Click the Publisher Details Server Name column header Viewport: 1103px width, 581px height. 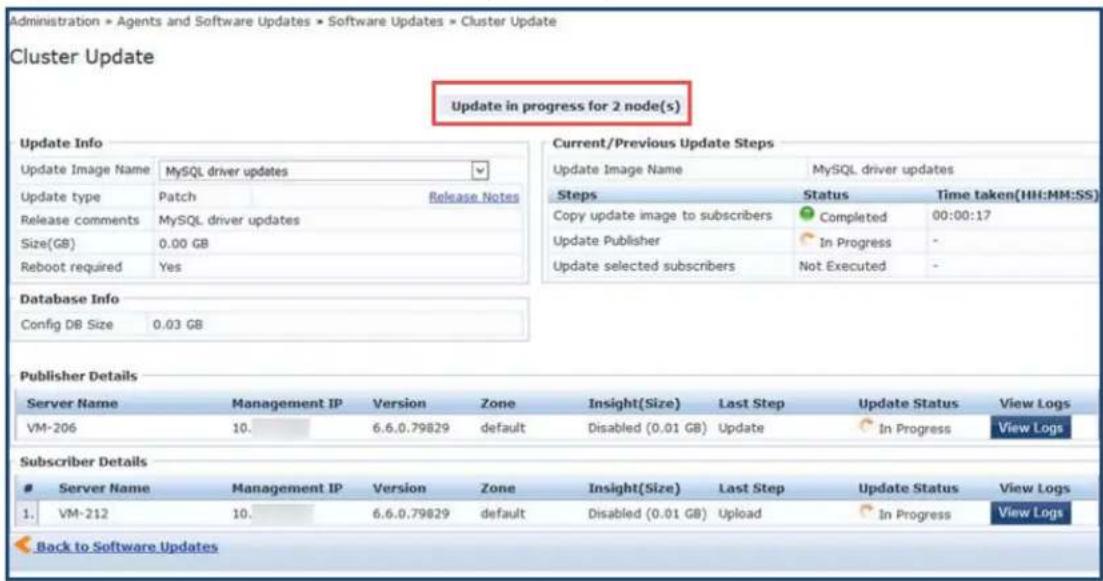(72, 404)
